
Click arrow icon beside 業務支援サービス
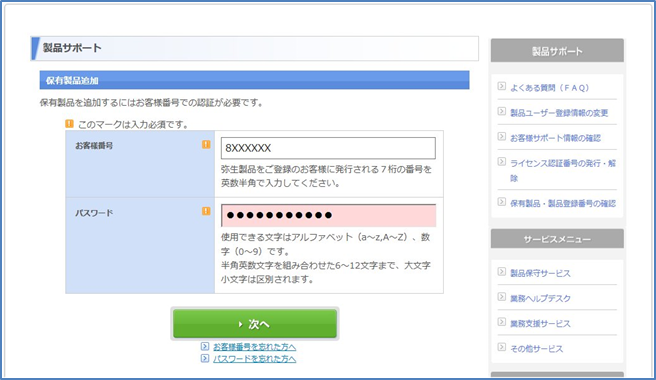click(502, 321)
